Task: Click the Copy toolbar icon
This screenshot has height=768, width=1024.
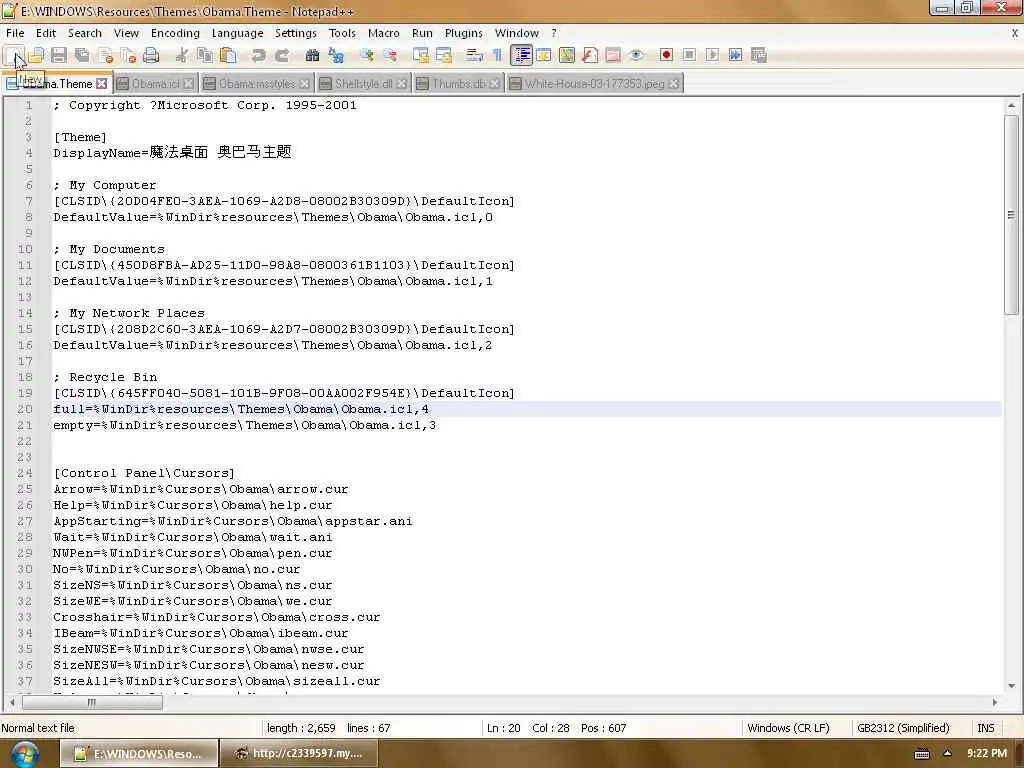Action: 205,56
